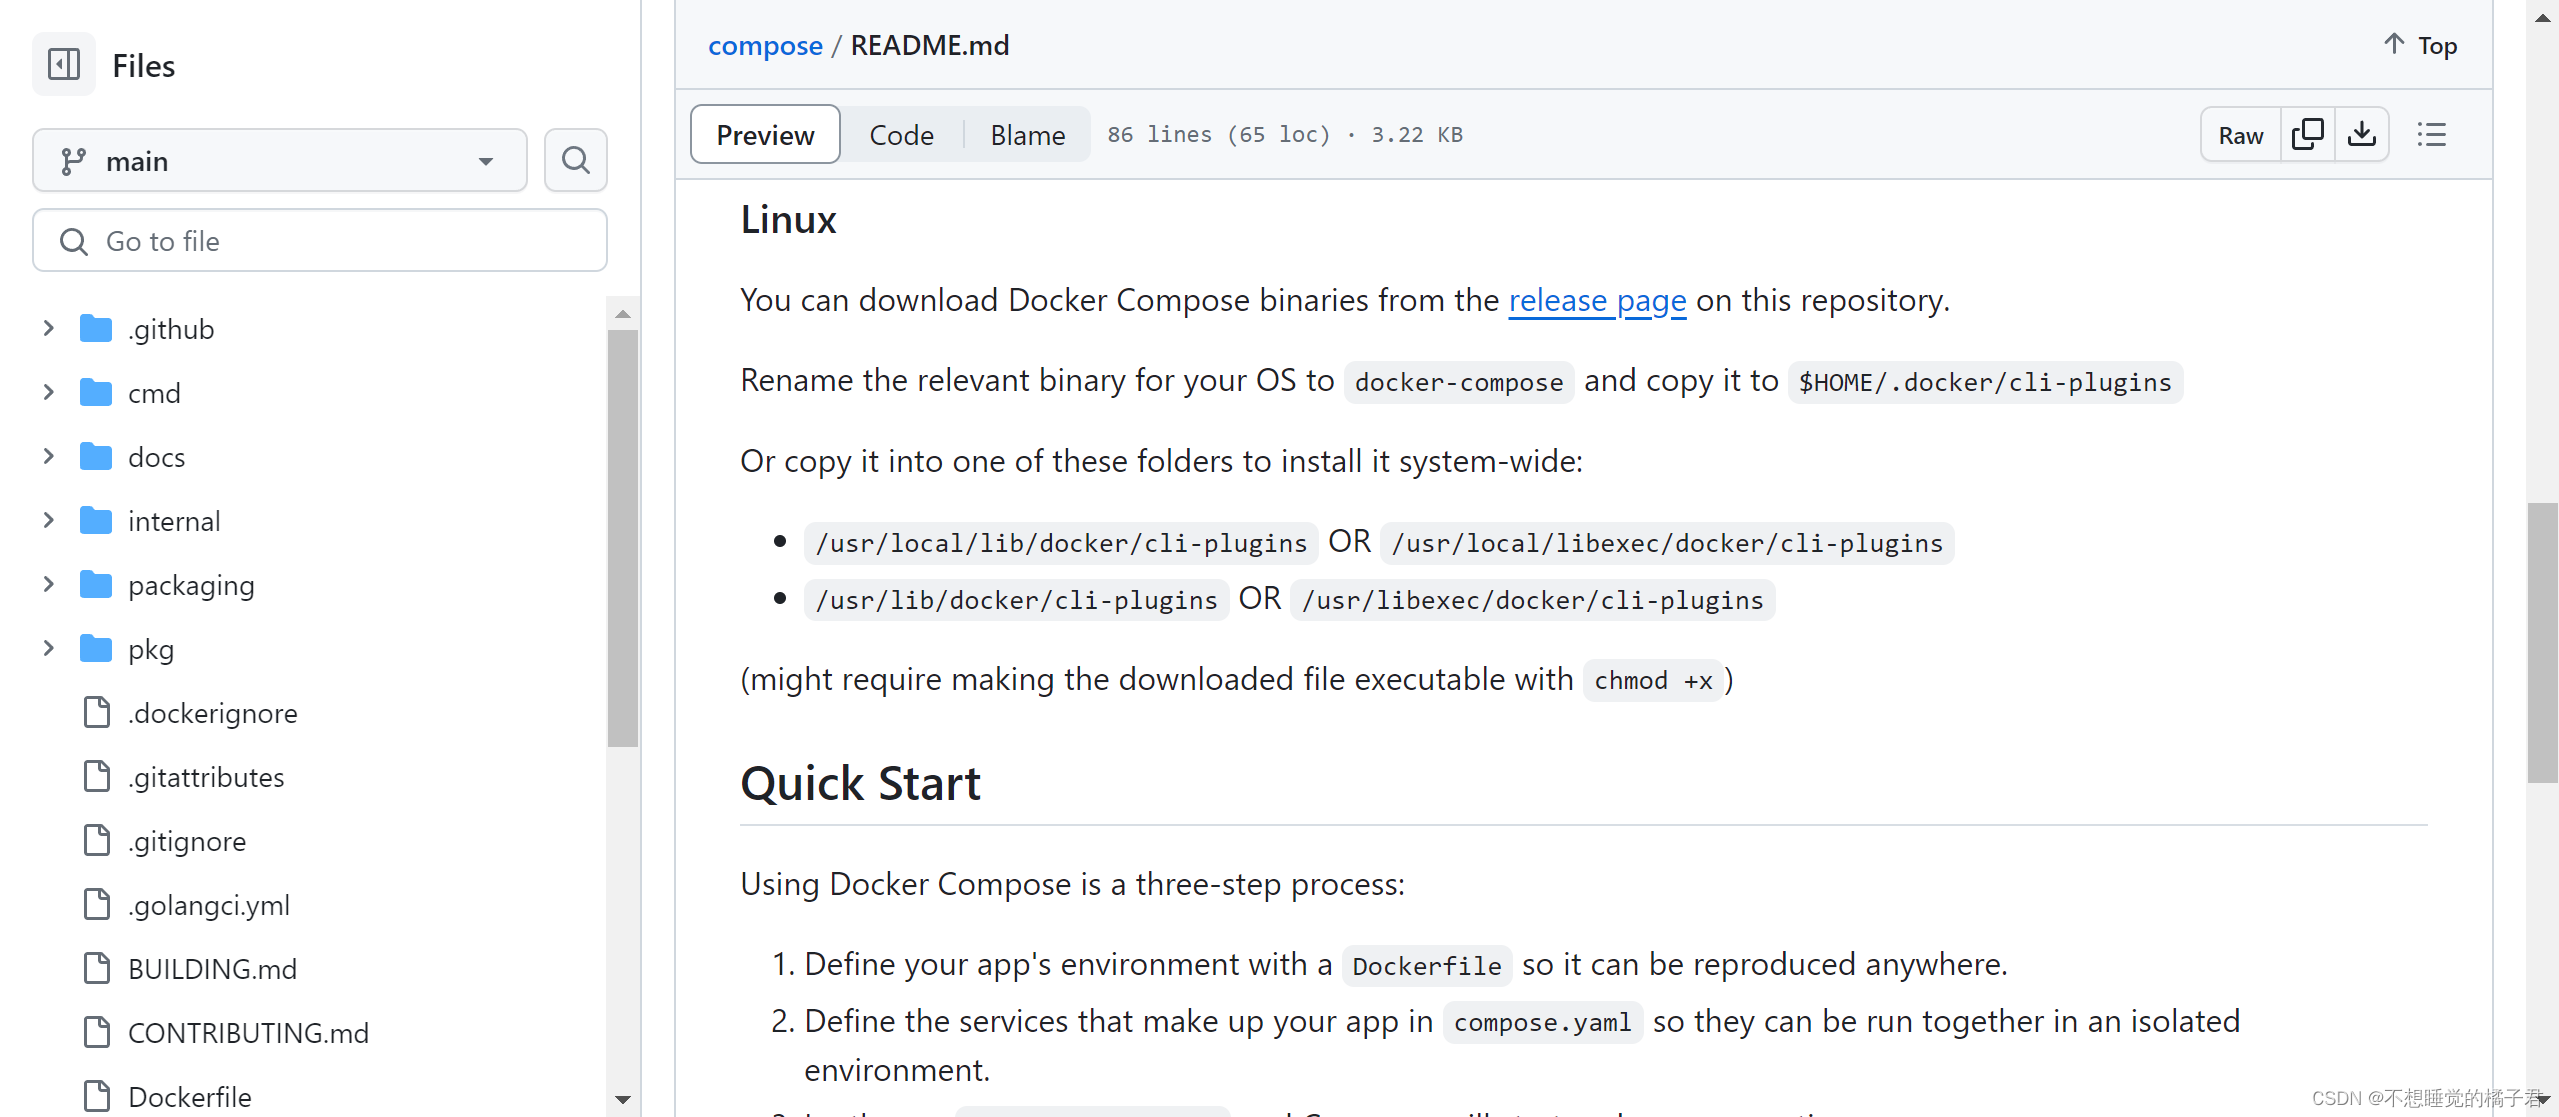2559x1117 pixels.
Task: Open the cmd folder
Action: 154,393
